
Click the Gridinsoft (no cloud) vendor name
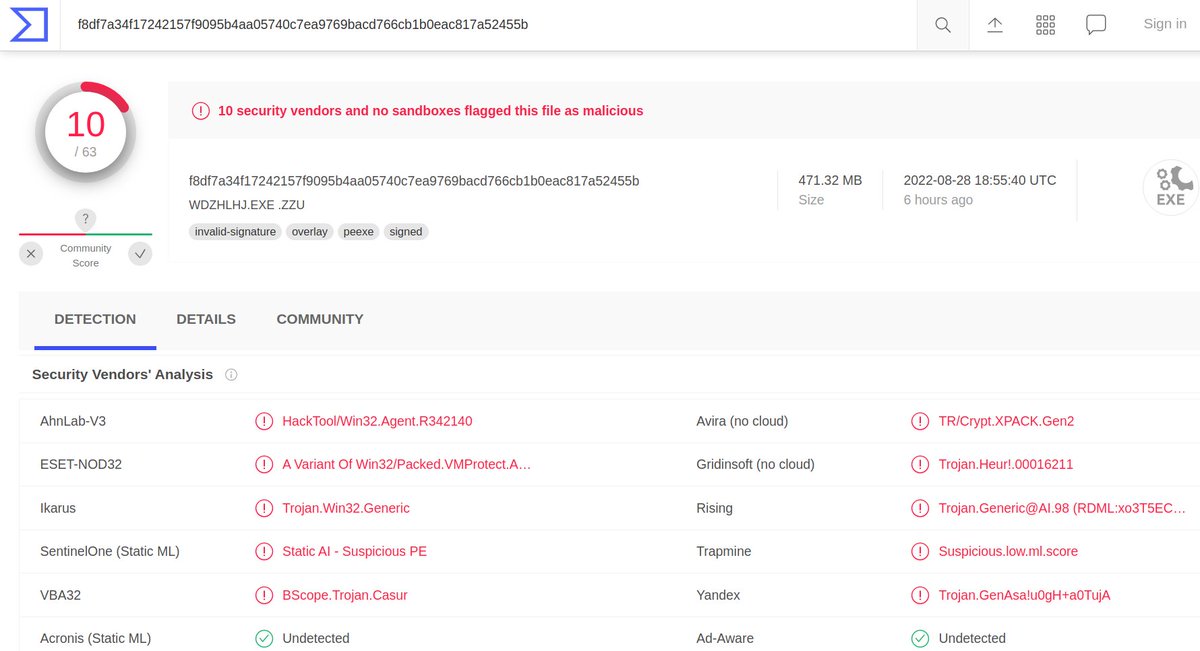tap(755, 464)
